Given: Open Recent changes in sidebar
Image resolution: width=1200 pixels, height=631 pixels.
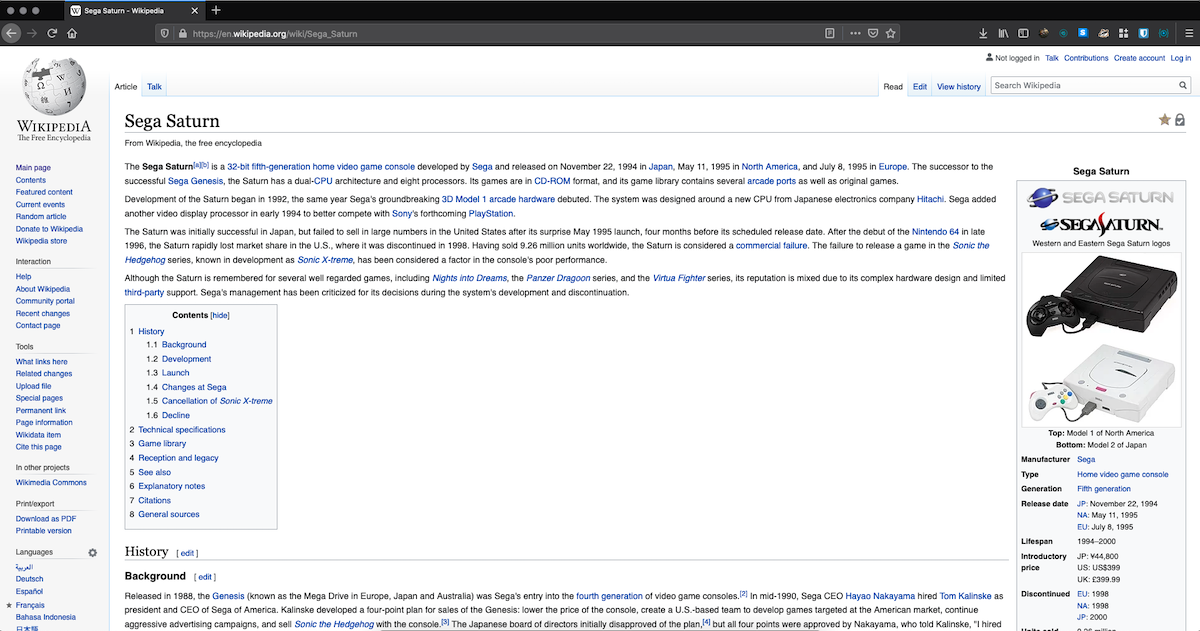Looking at the screenshot, I should click(x=43, y=313).
